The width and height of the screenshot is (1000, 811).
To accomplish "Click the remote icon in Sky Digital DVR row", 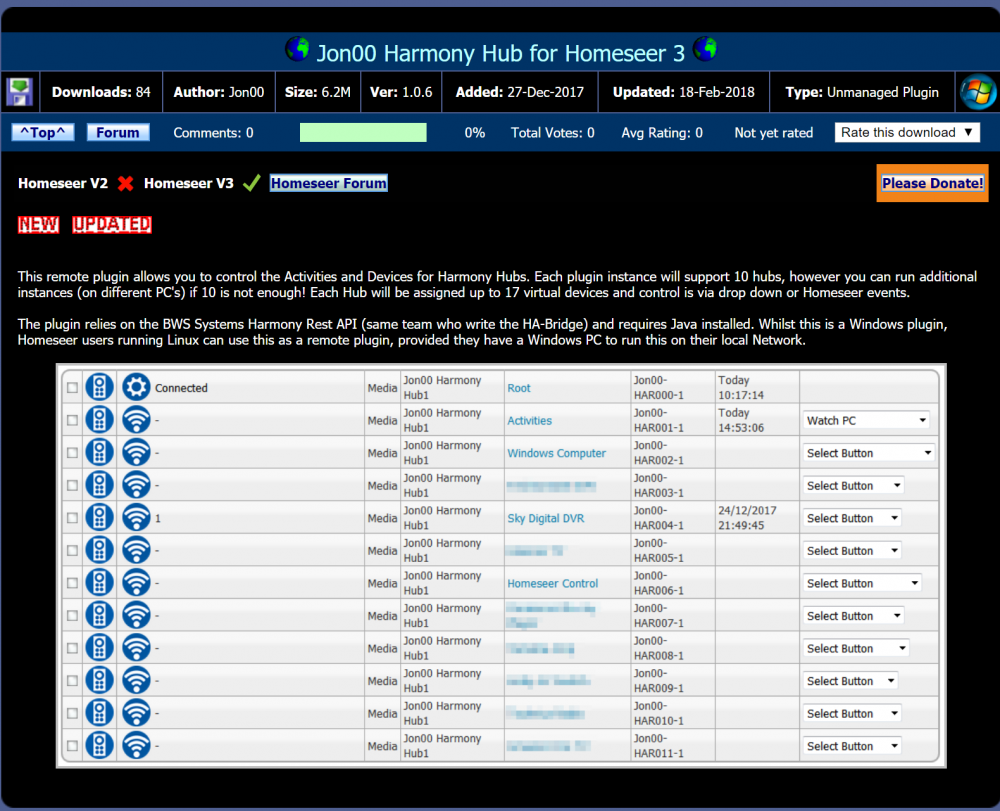I will tap(99, 518).
